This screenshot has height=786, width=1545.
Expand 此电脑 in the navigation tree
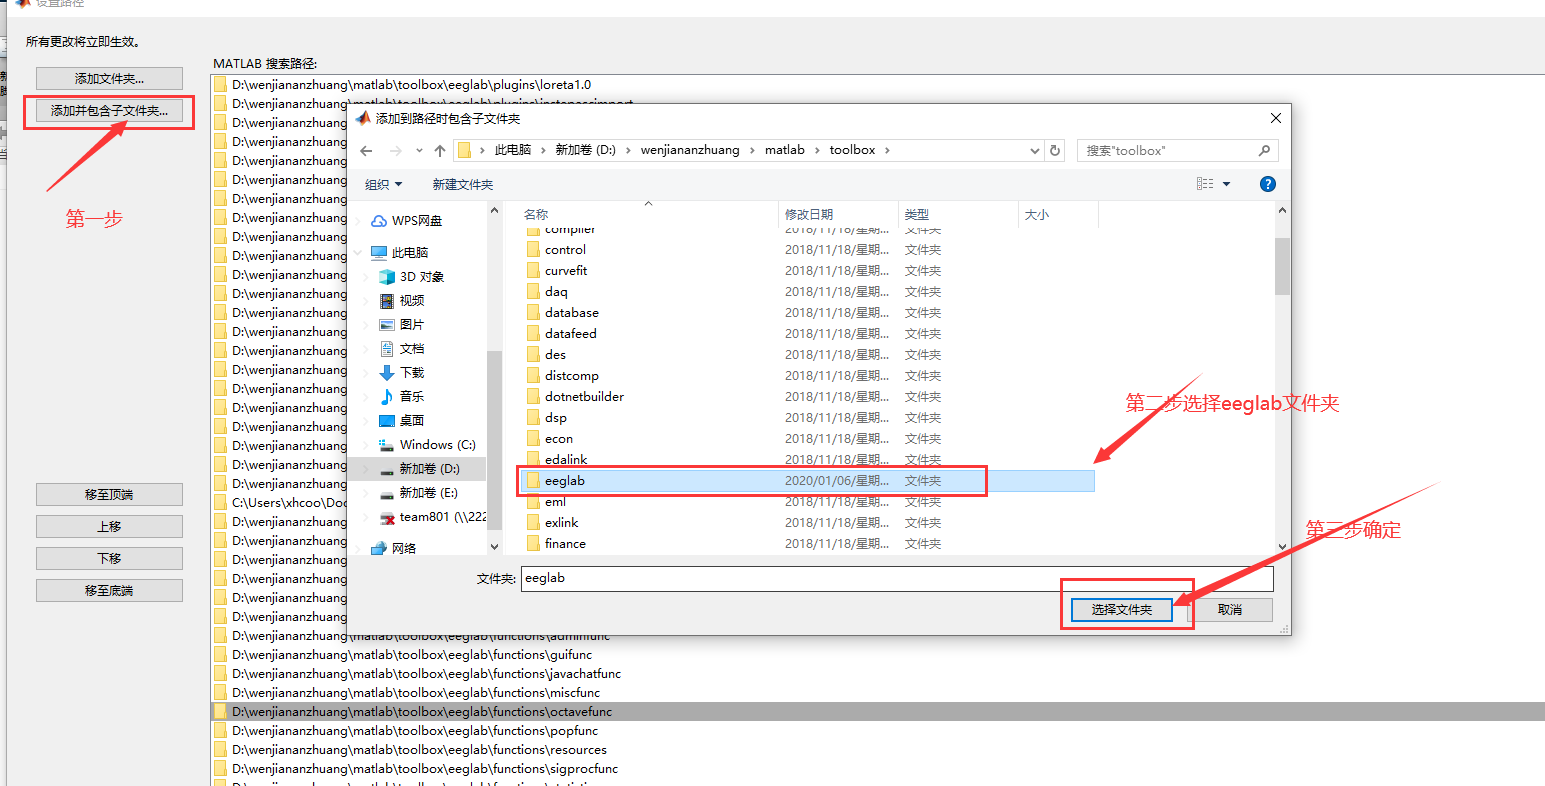point(356,251)
